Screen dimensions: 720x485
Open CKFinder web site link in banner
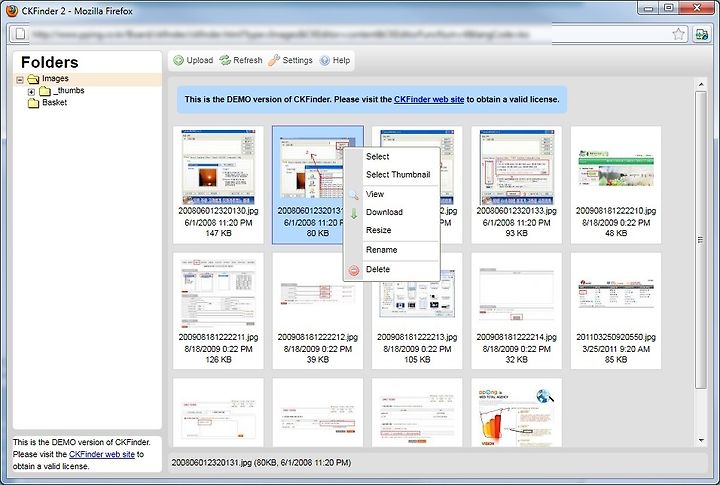click(429, 99)
